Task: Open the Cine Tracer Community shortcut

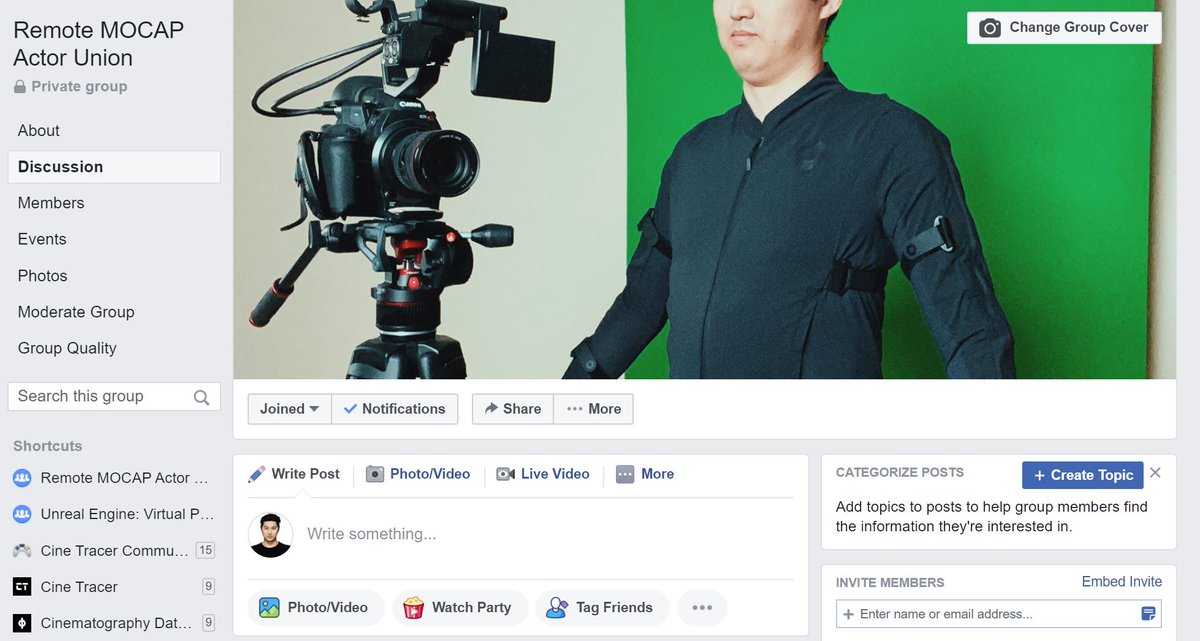Action: pos(23,550)
